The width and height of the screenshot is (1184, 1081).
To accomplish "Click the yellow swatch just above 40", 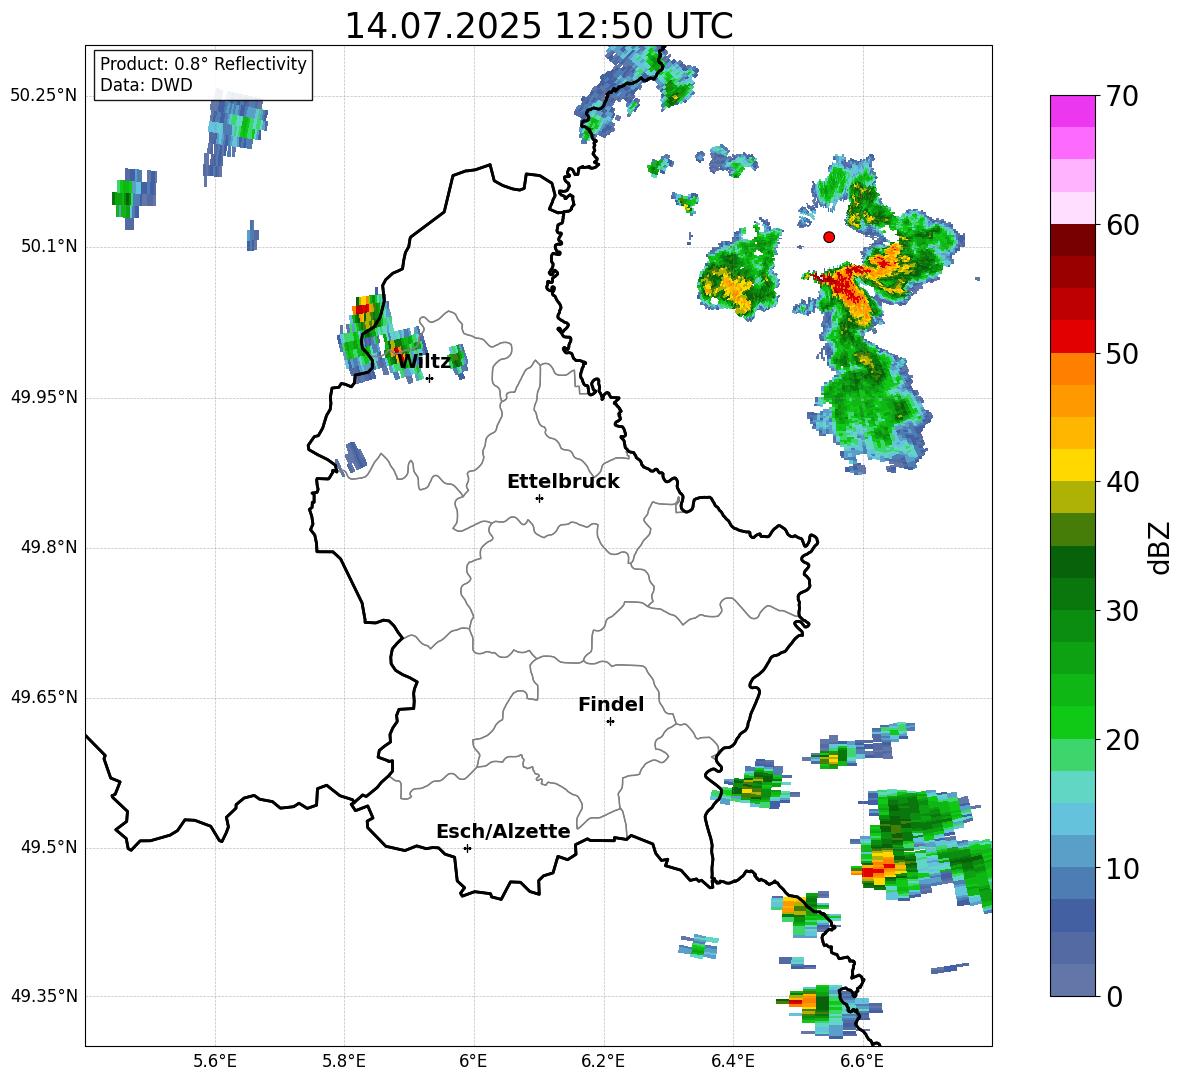I will pos(1072,466).
